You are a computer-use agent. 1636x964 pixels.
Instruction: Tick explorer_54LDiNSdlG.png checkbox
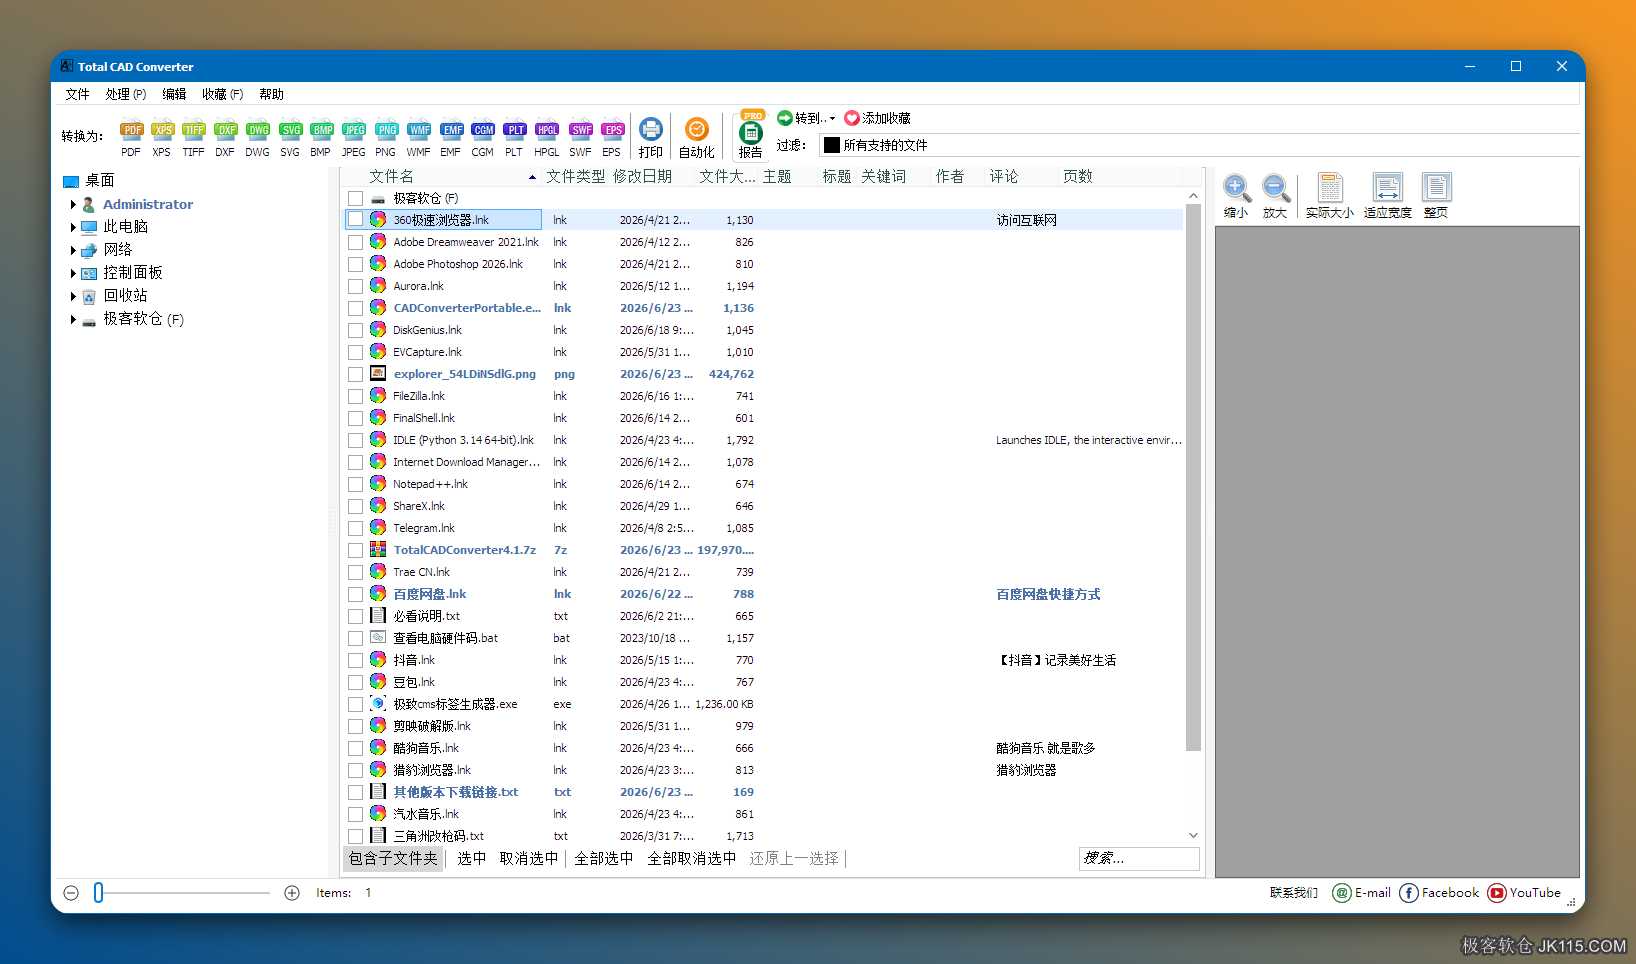click(356, 374)
